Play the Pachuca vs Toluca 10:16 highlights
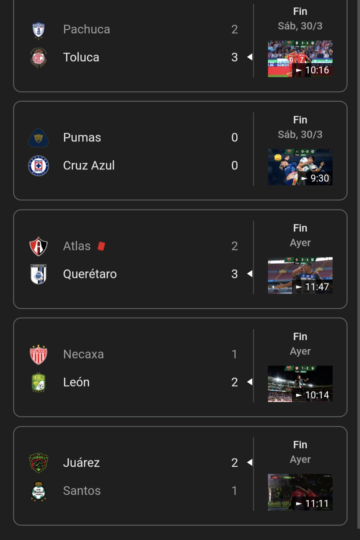This screenshot has width=360, height=540. tap(300, 59)
